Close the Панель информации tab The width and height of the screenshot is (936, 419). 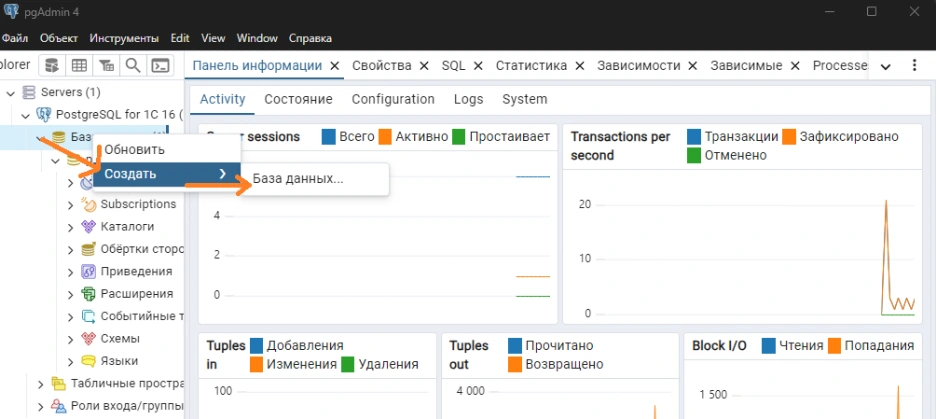(335, 65)
